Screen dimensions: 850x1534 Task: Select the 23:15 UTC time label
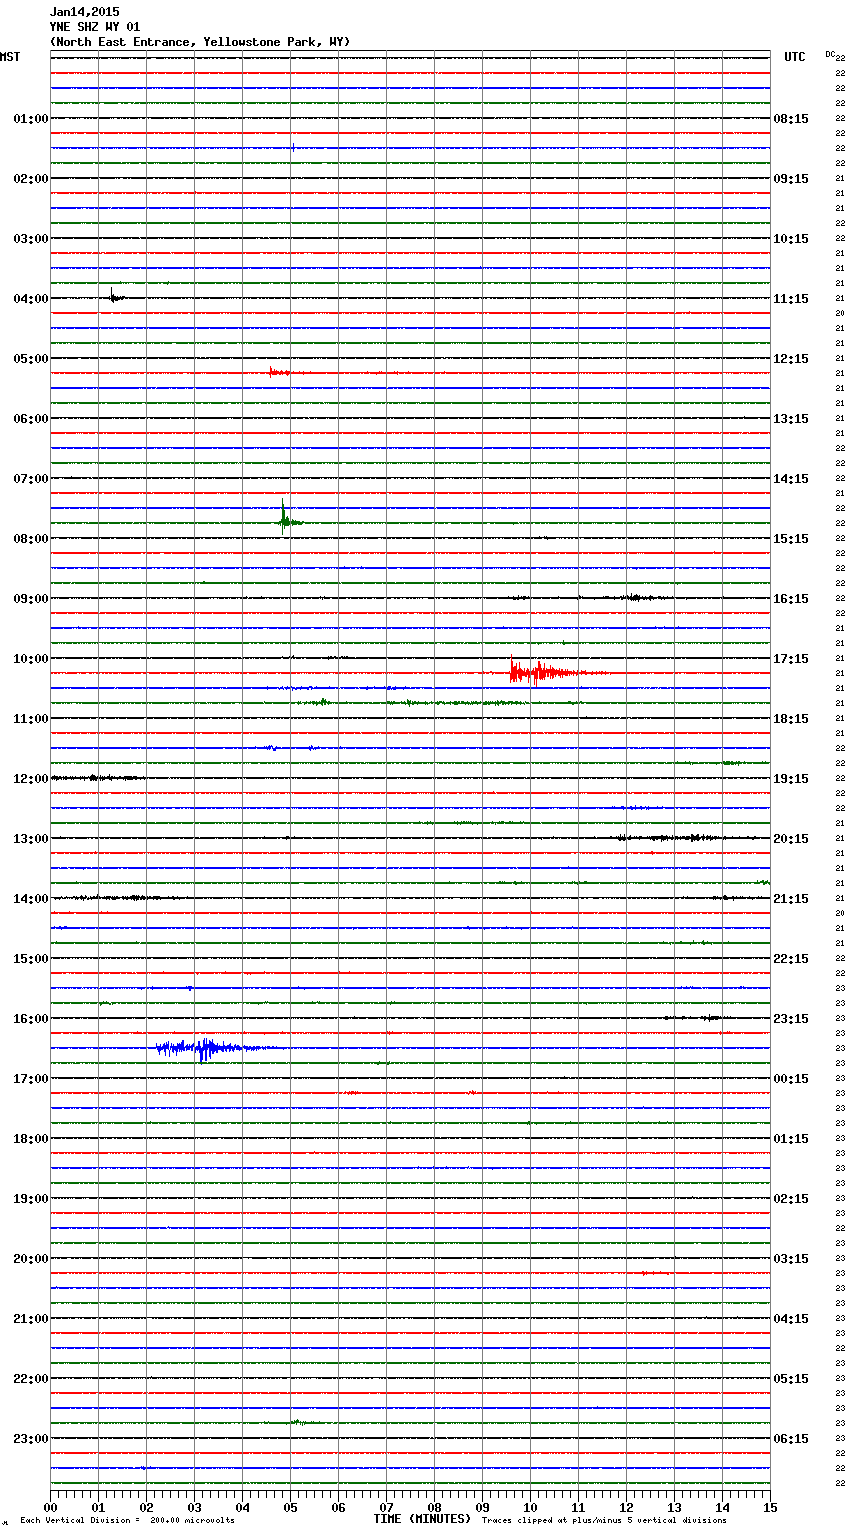pyautogui.click(x=791, y=1019)
